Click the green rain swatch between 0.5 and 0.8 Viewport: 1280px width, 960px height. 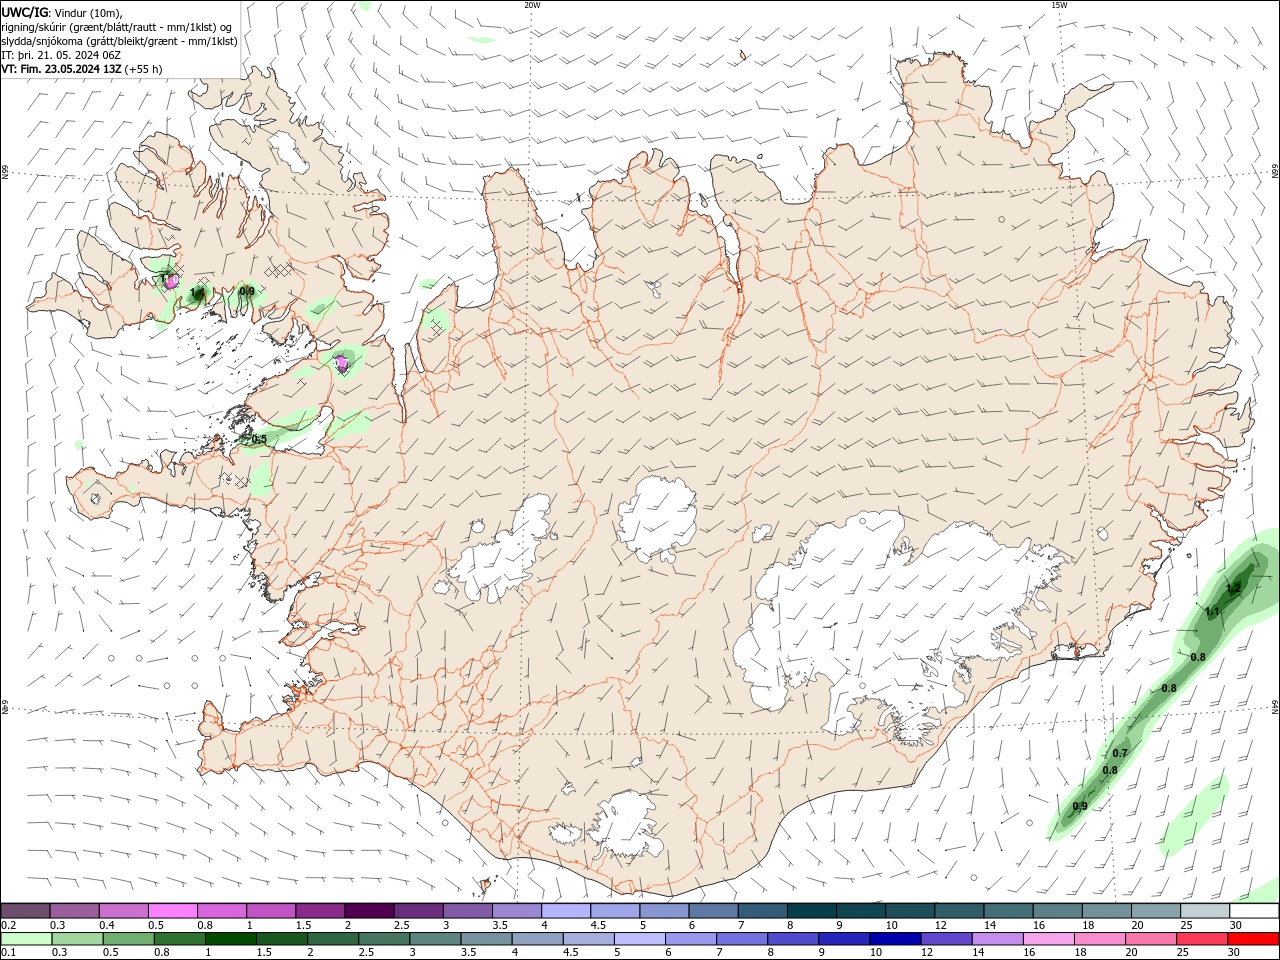click(x=129, y=938)
